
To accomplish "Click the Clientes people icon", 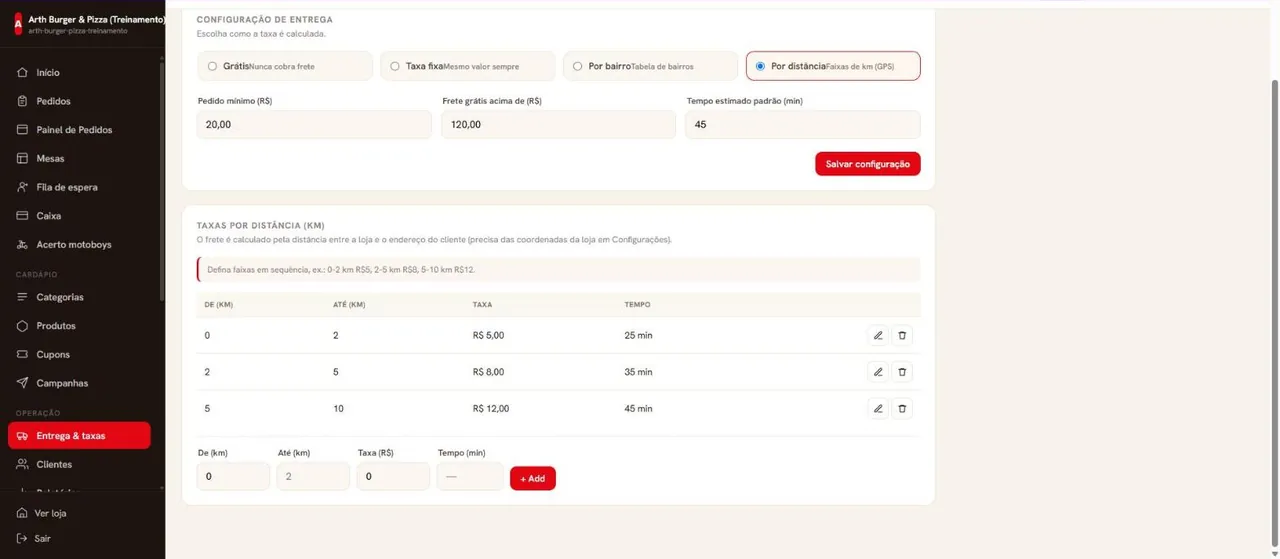I will pos(22,464).
